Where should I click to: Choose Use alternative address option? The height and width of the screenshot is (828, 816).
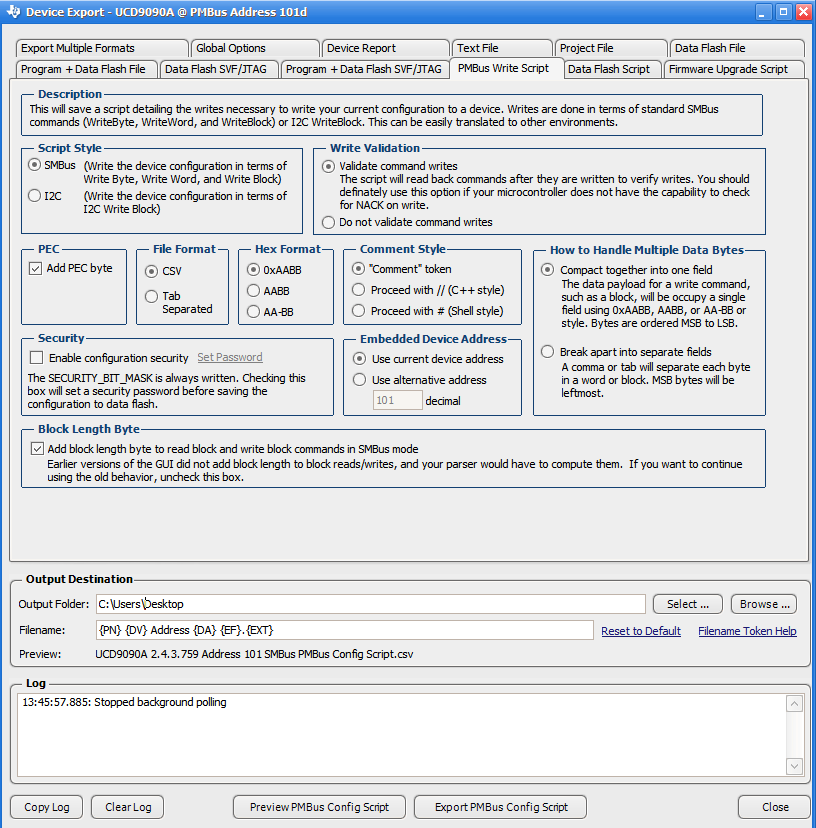[361, 379]
